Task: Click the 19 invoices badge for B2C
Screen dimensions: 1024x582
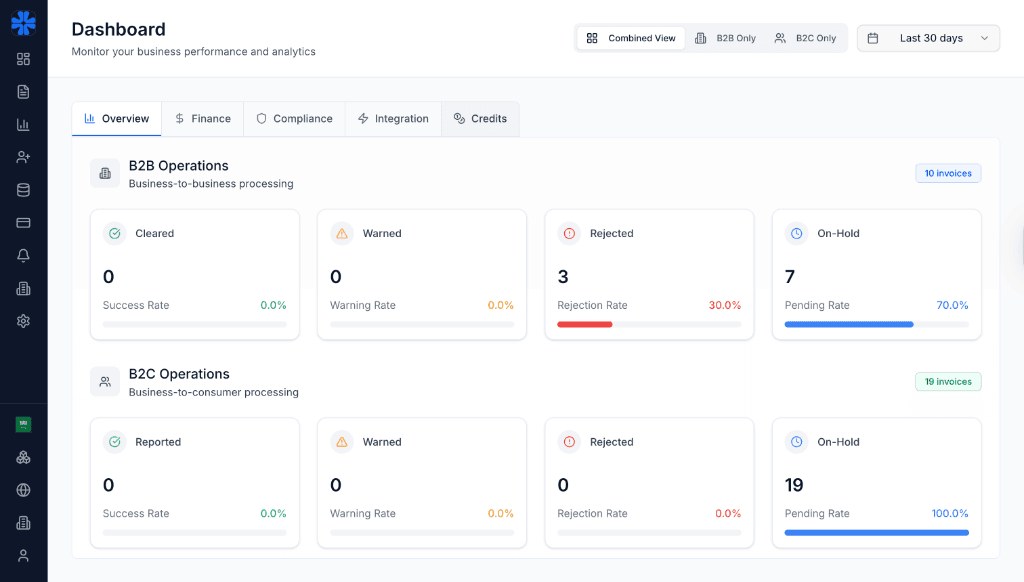Action: coord(947,381)
